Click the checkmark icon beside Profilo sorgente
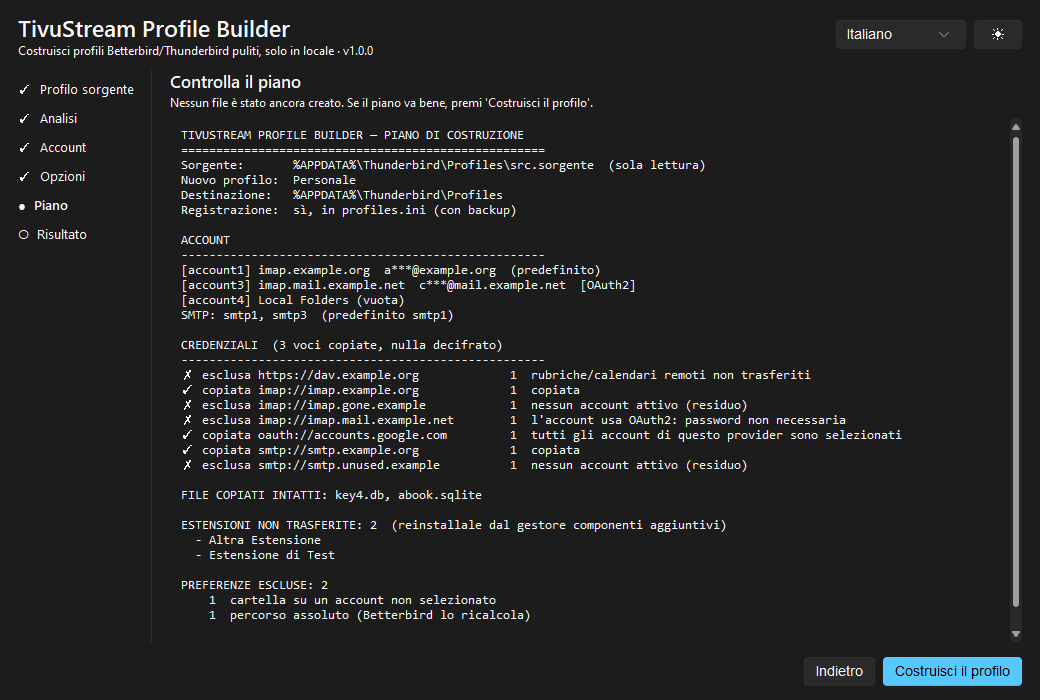The height and width of the screenshot is (700, 1040). pos(24,90)
